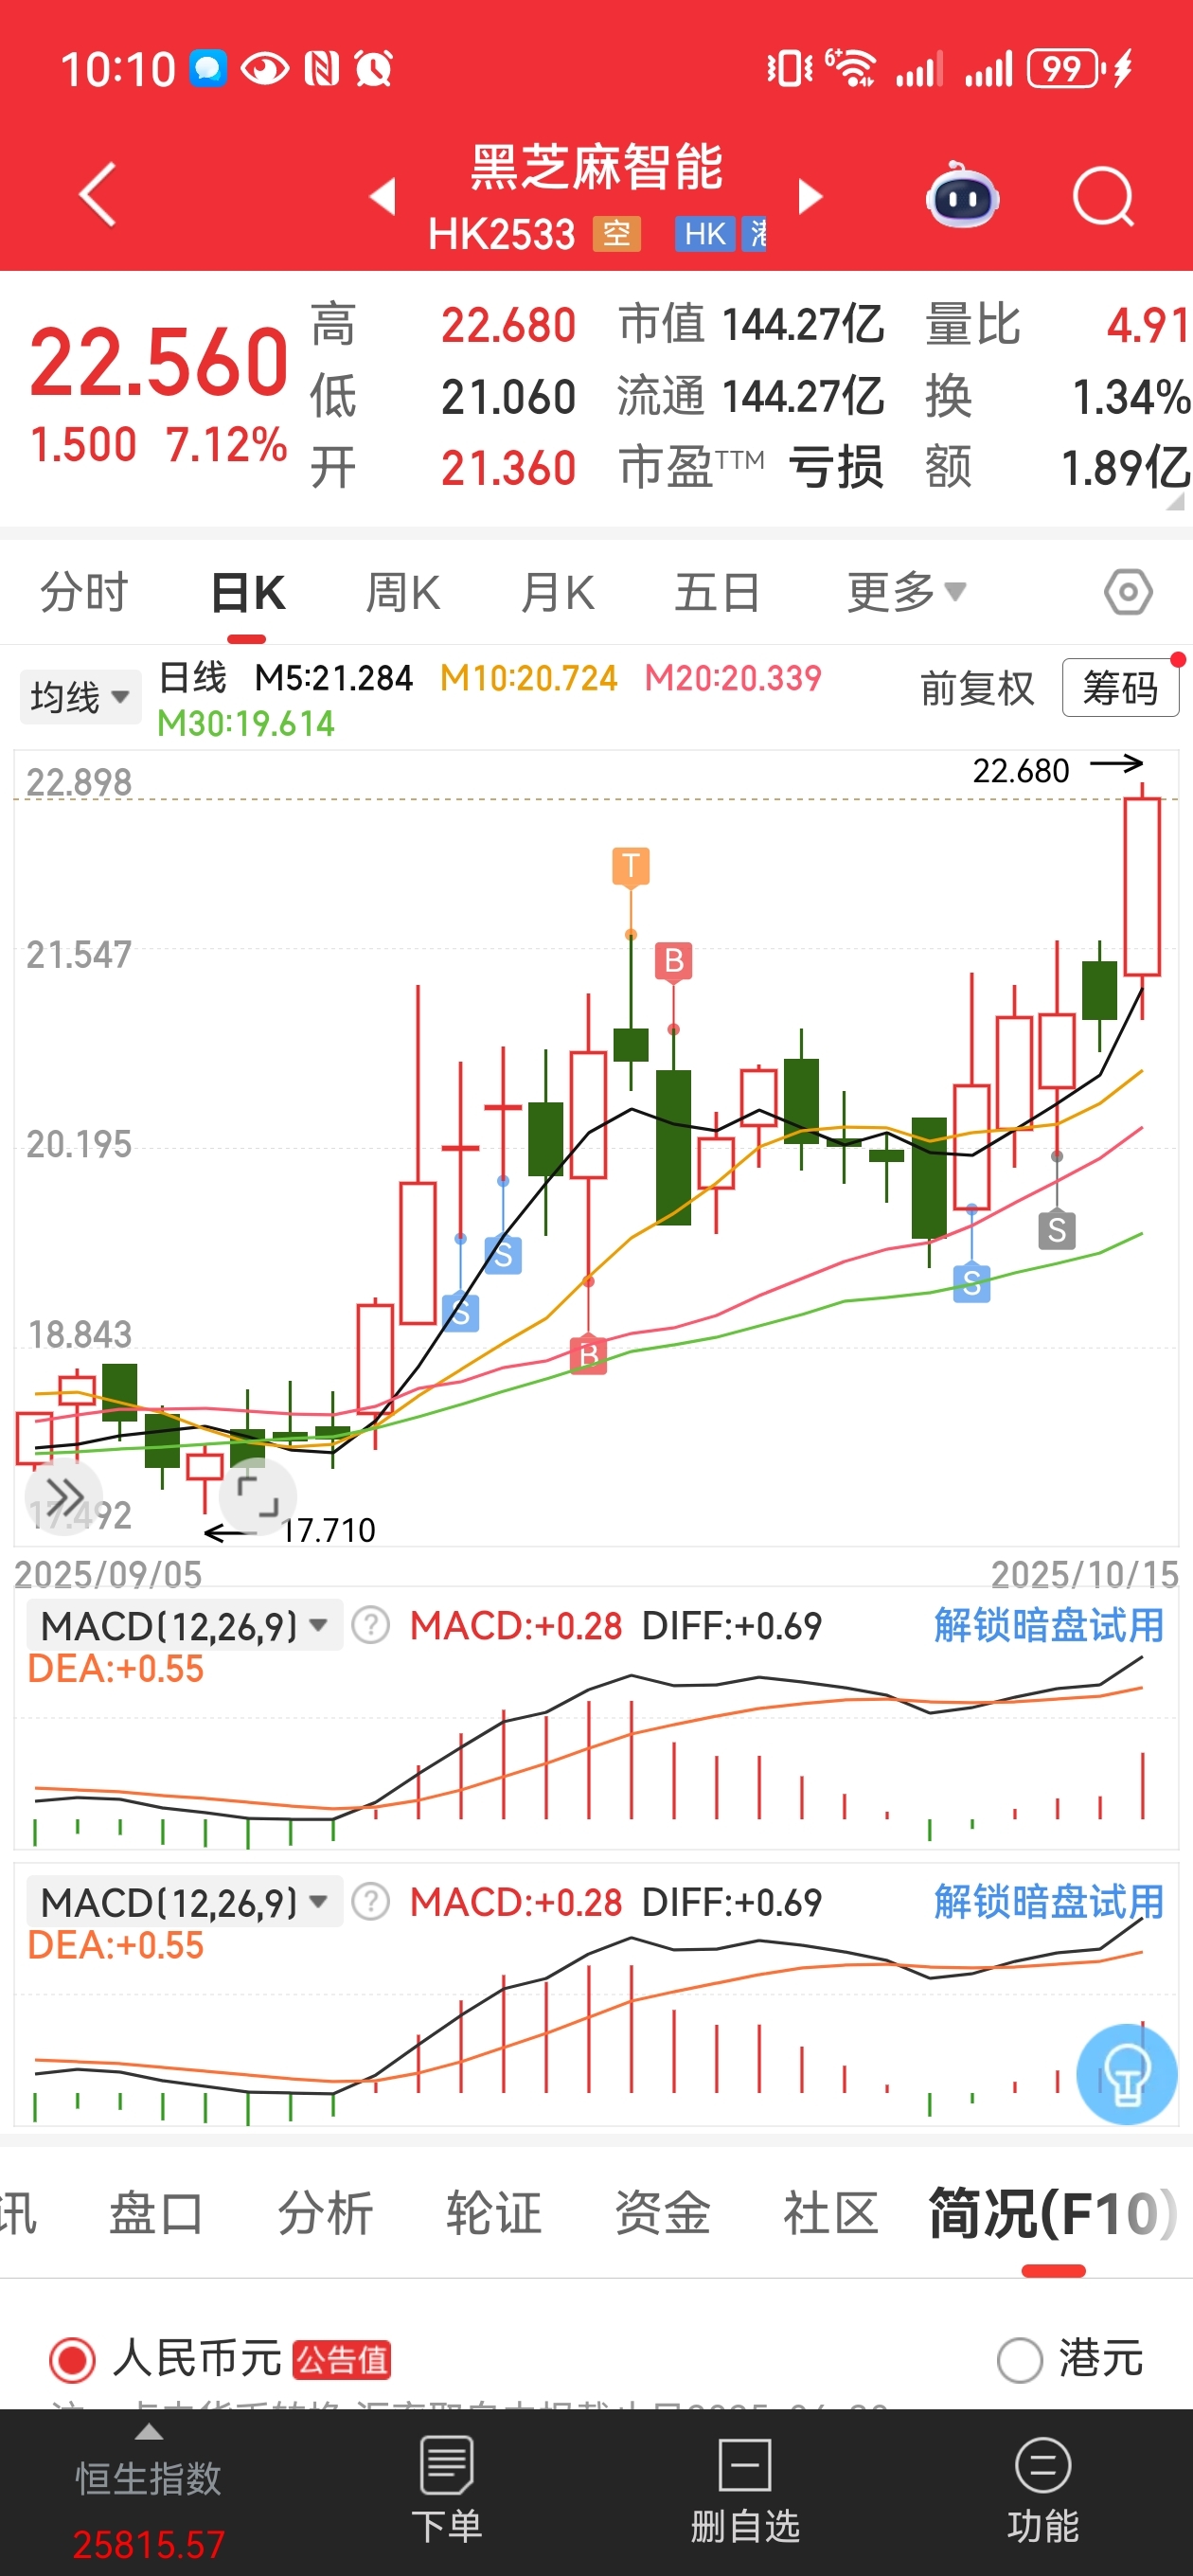Screen dimensions: 1193x2576
Task: Switch to next stock with right triangle
Action: [x=810, y=197]
